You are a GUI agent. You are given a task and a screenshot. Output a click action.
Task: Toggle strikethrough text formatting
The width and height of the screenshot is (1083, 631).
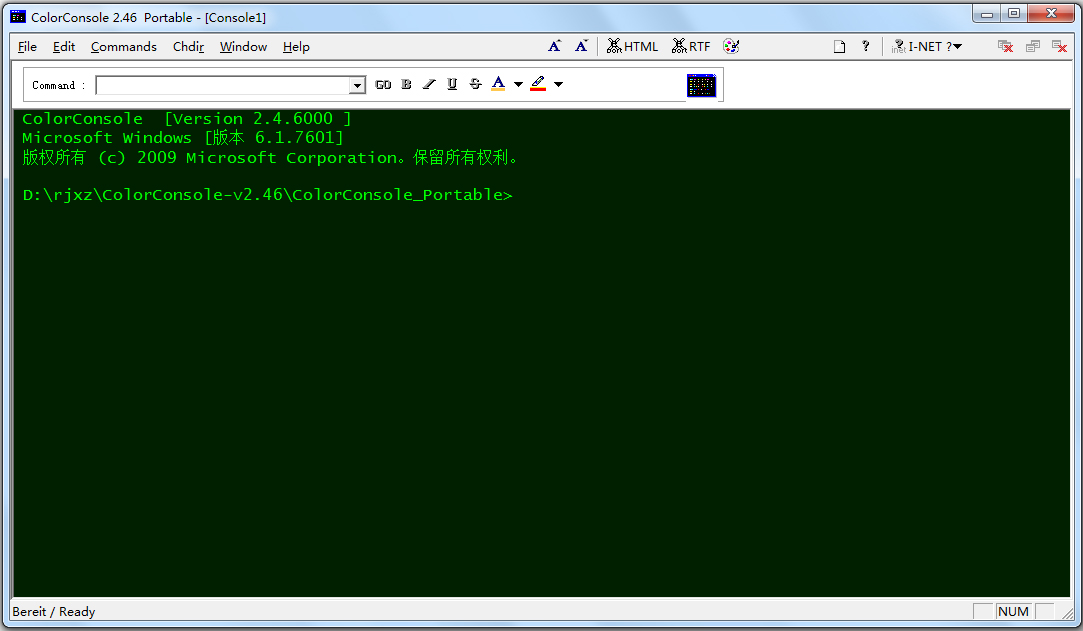(475, 84)
